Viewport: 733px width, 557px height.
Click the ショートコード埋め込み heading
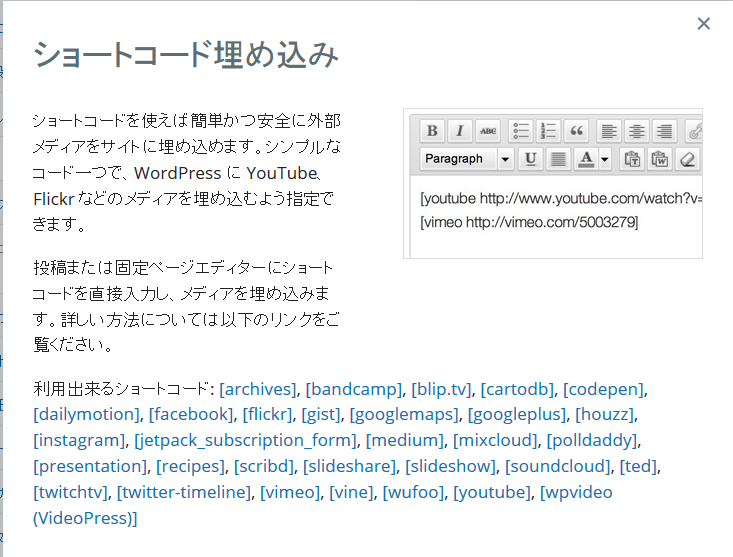pyautogui.click(x=186, y=55)
